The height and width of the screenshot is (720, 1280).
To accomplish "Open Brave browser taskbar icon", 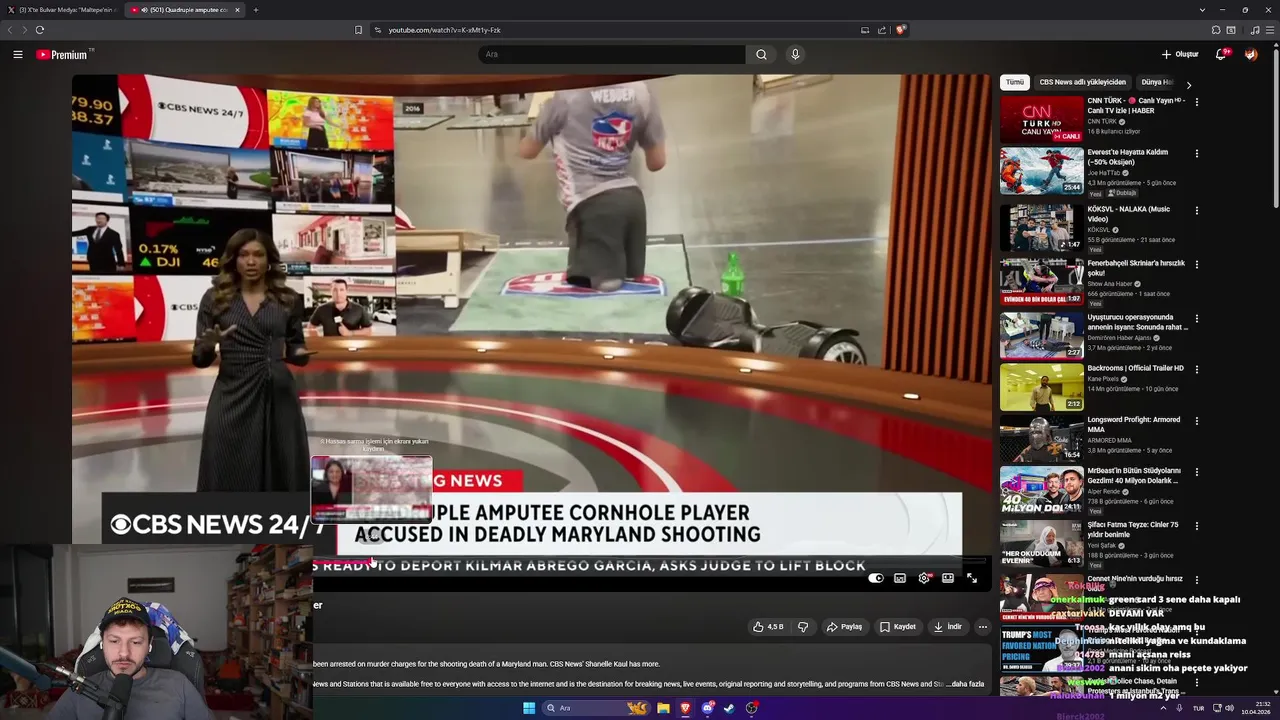I will pyautogui.click(x=685, y=708).
